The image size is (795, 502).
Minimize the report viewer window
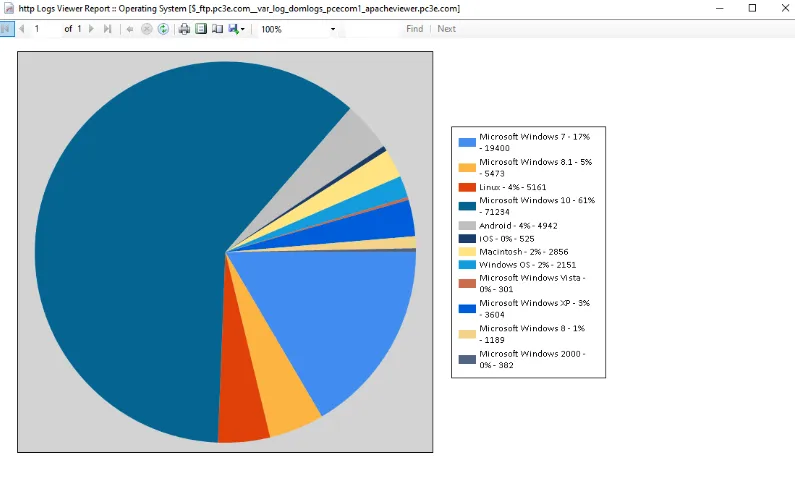pos(719,8)
